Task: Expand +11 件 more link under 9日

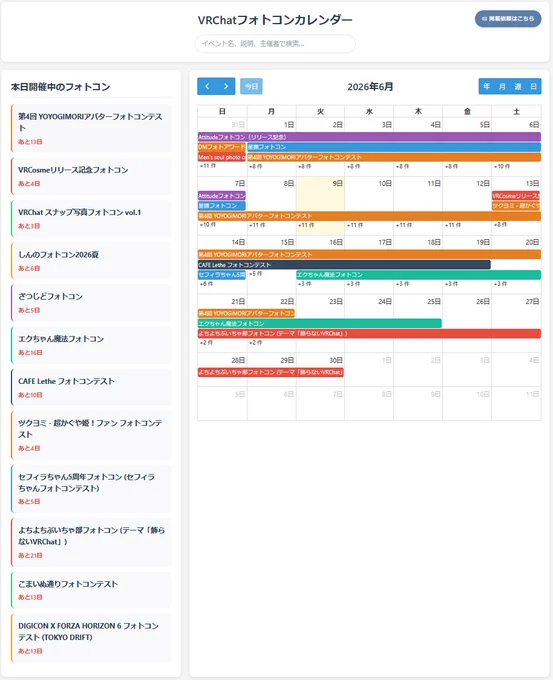Action: [306, 225]
